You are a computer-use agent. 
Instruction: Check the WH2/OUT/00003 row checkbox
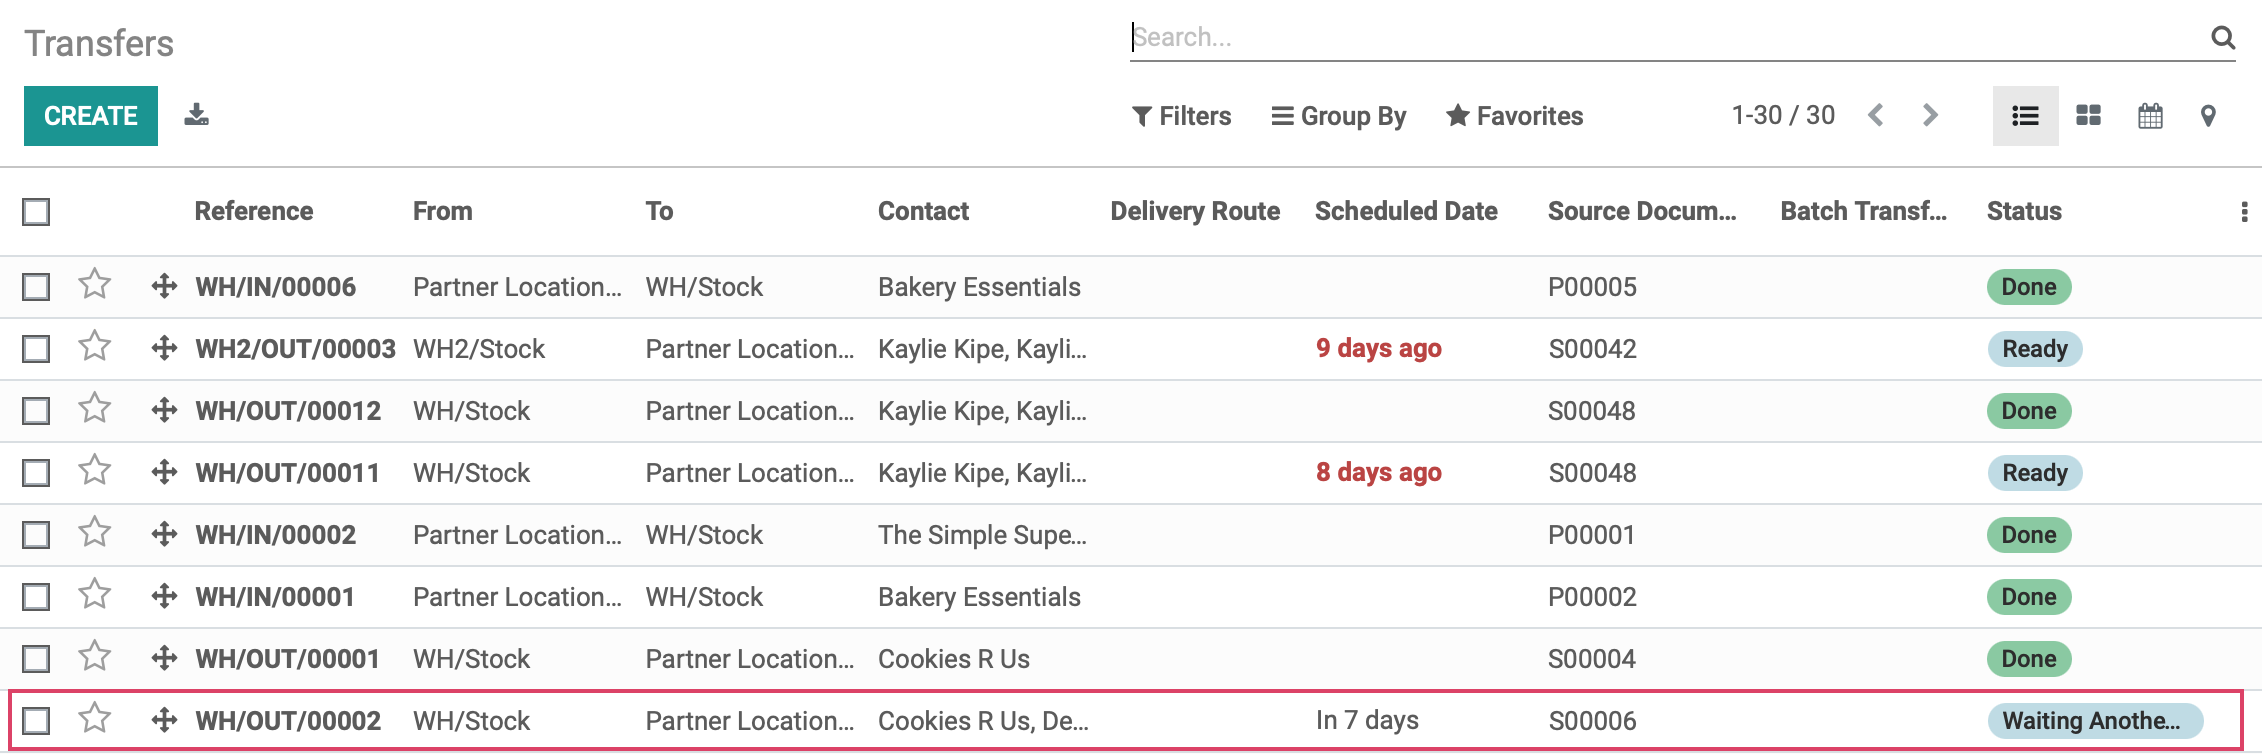coord(36,349)
